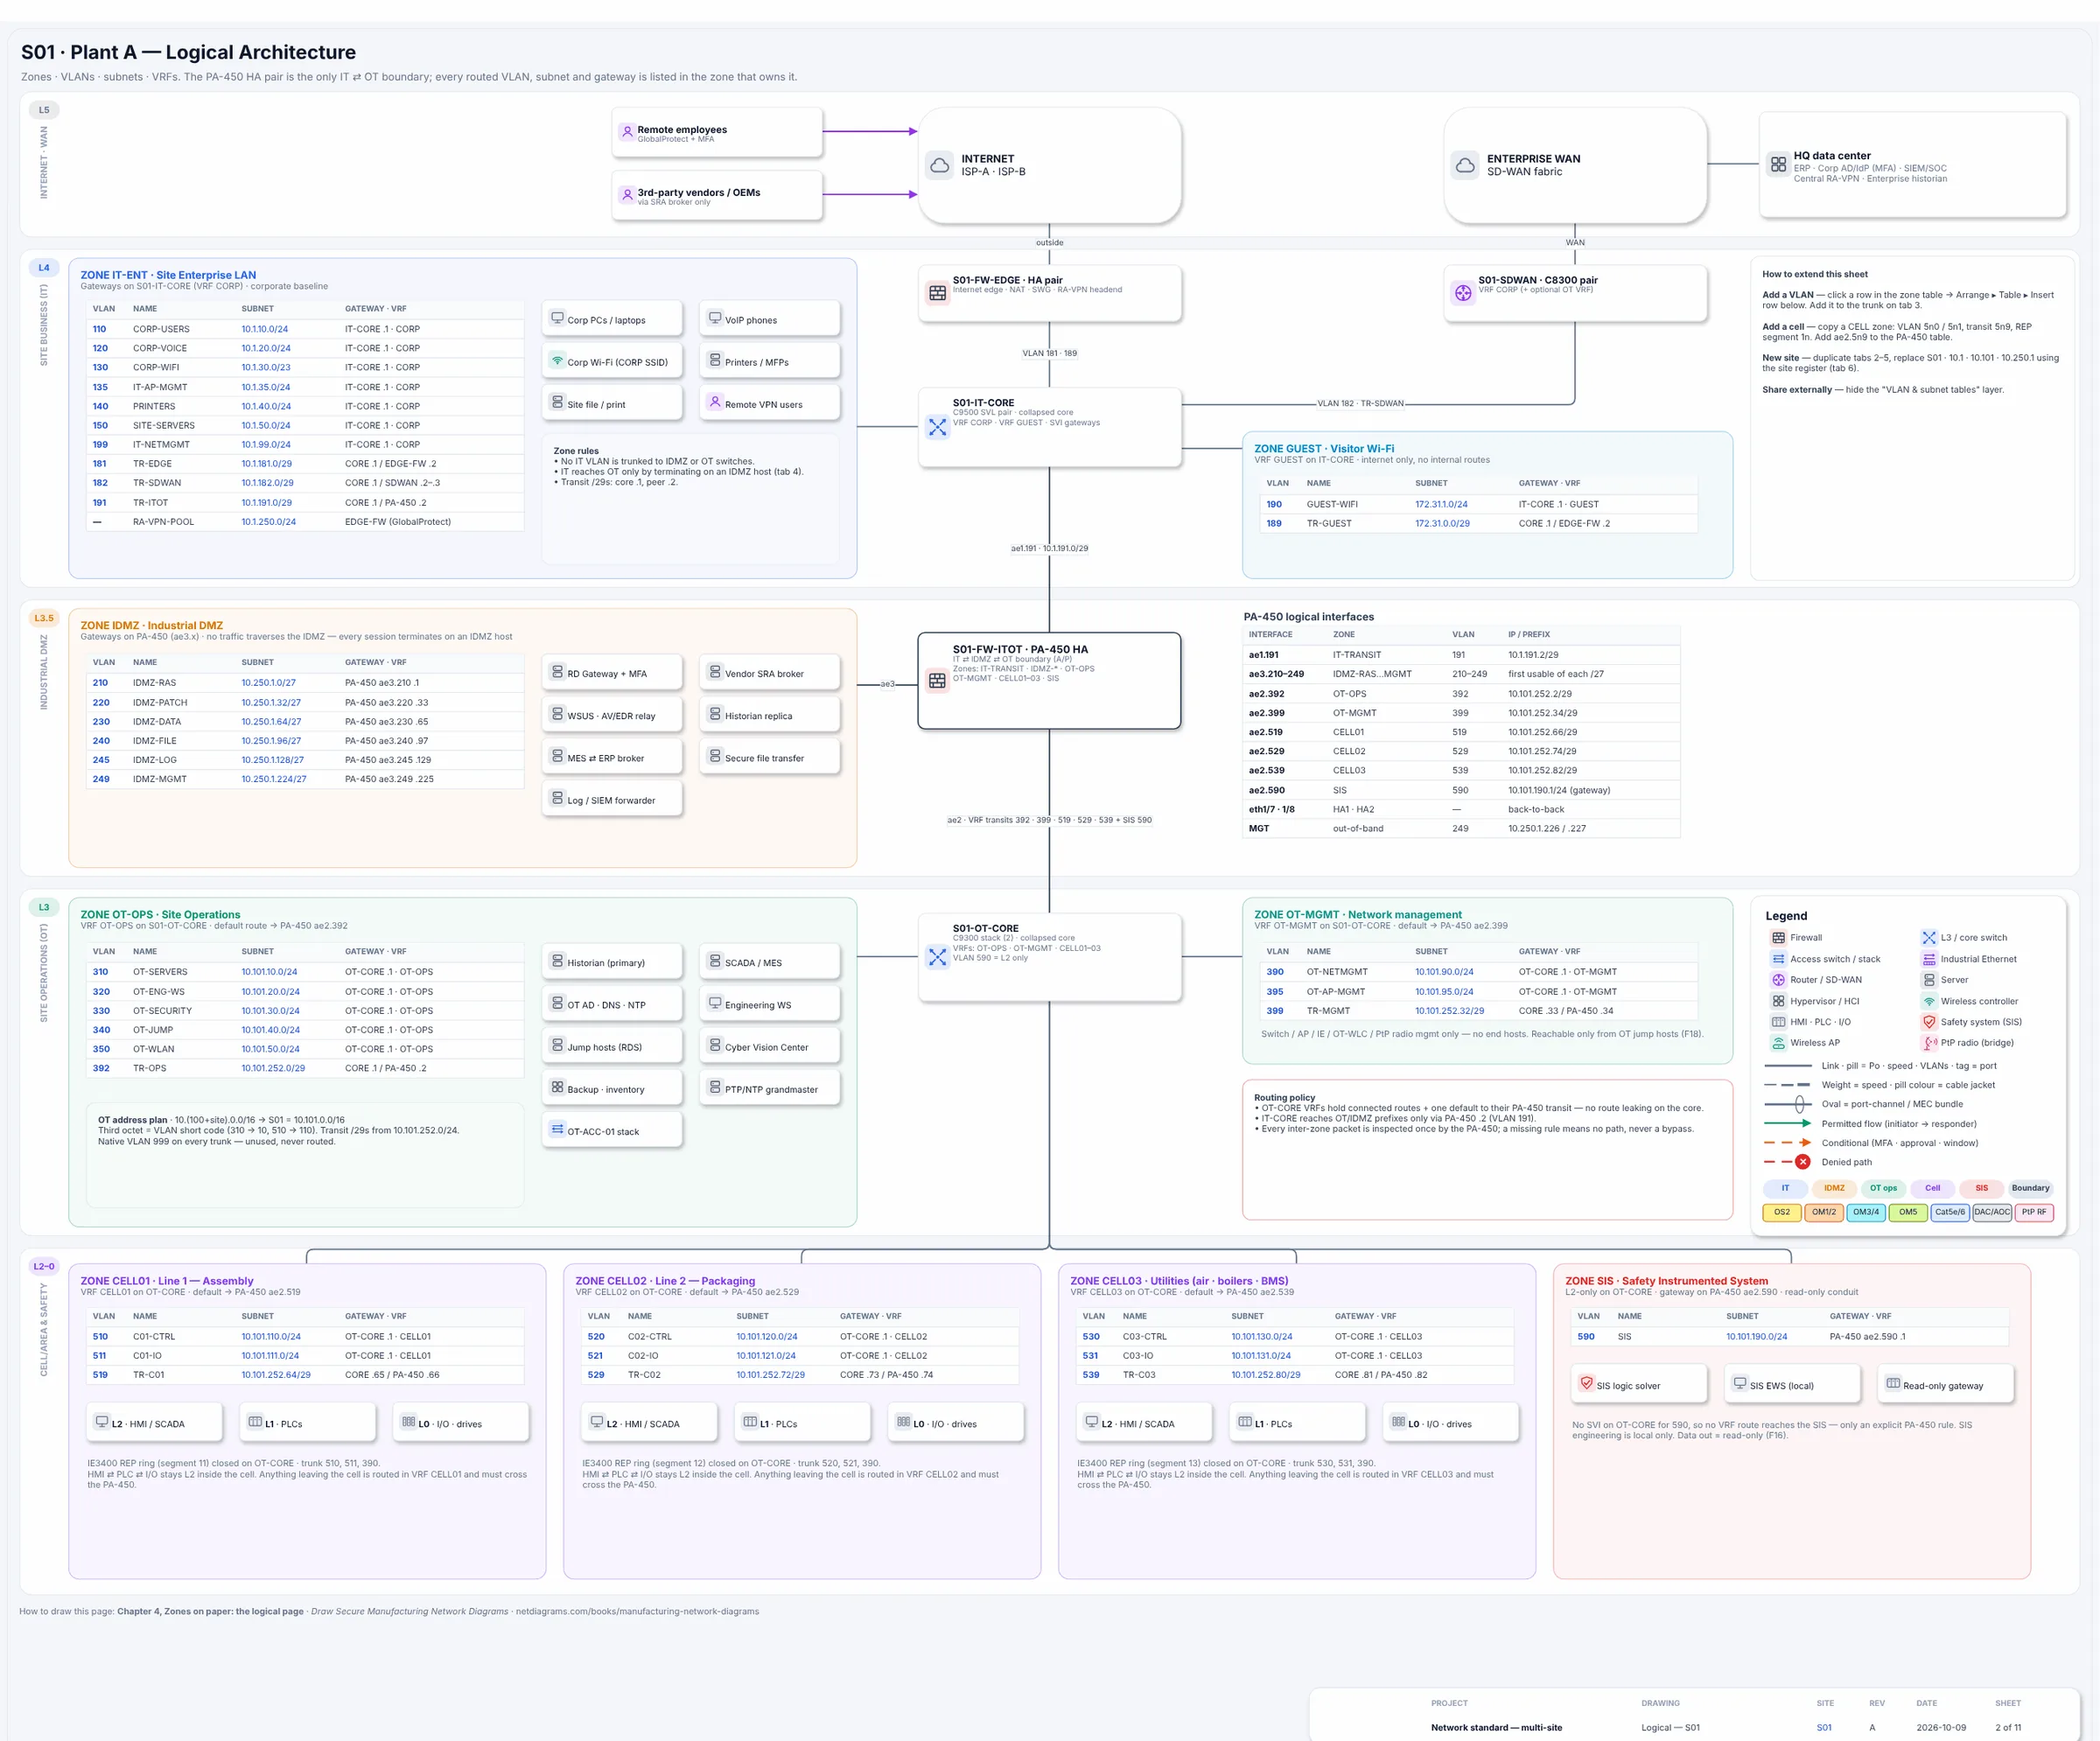Click the SIS red legend pill
Screen dimensions: 2100x1741
pyautogui.click(x=1981, y=1188)
